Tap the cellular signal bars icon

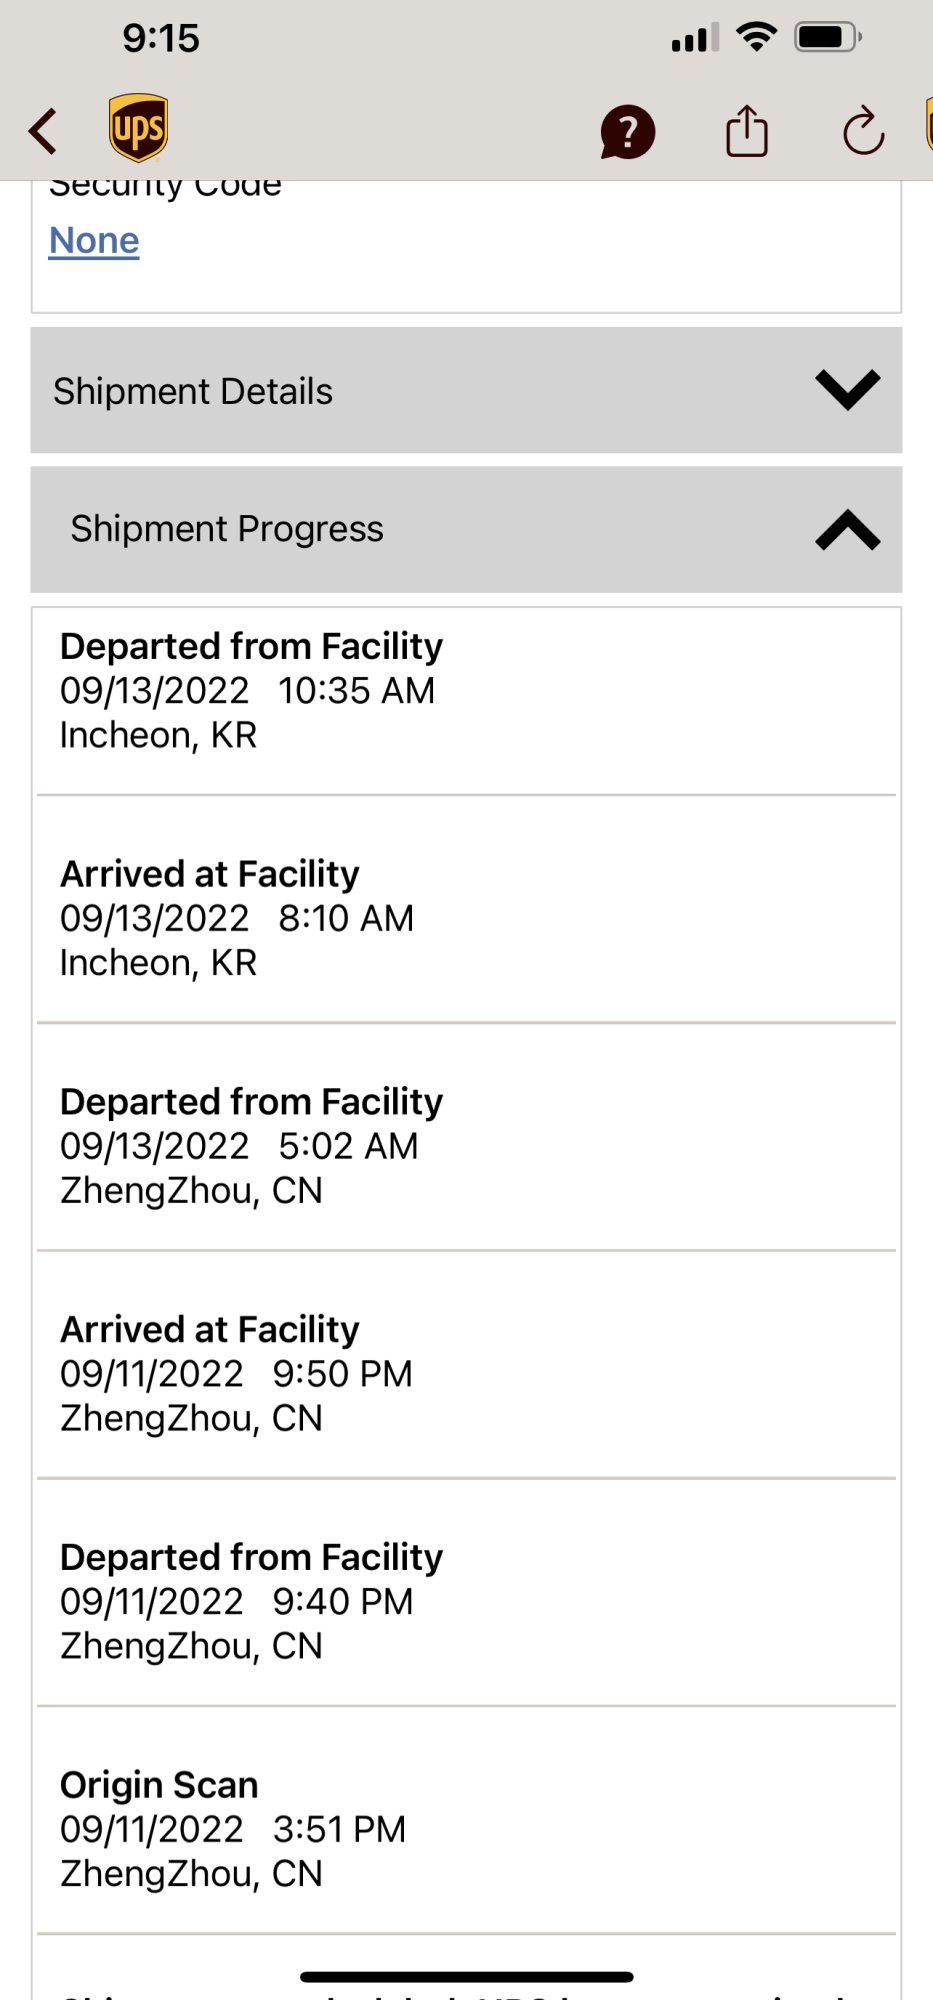[x=695, y=39]
